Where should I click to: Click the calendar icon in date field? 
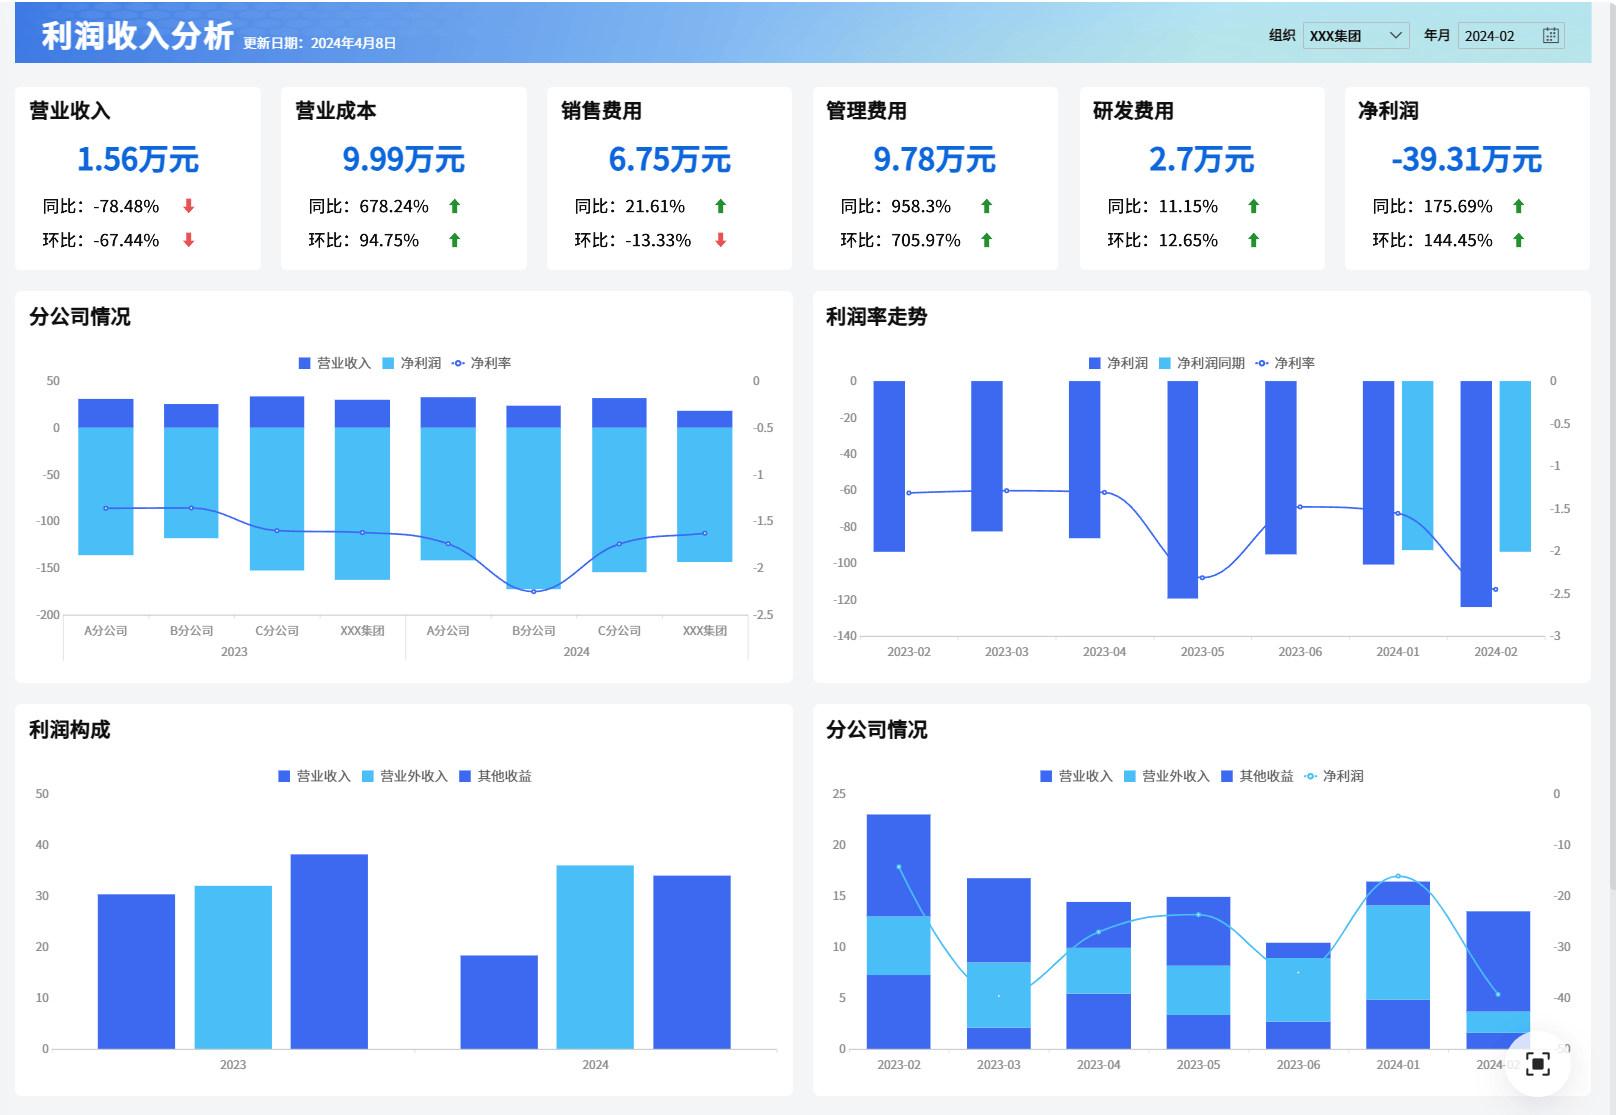(1550, 36)
